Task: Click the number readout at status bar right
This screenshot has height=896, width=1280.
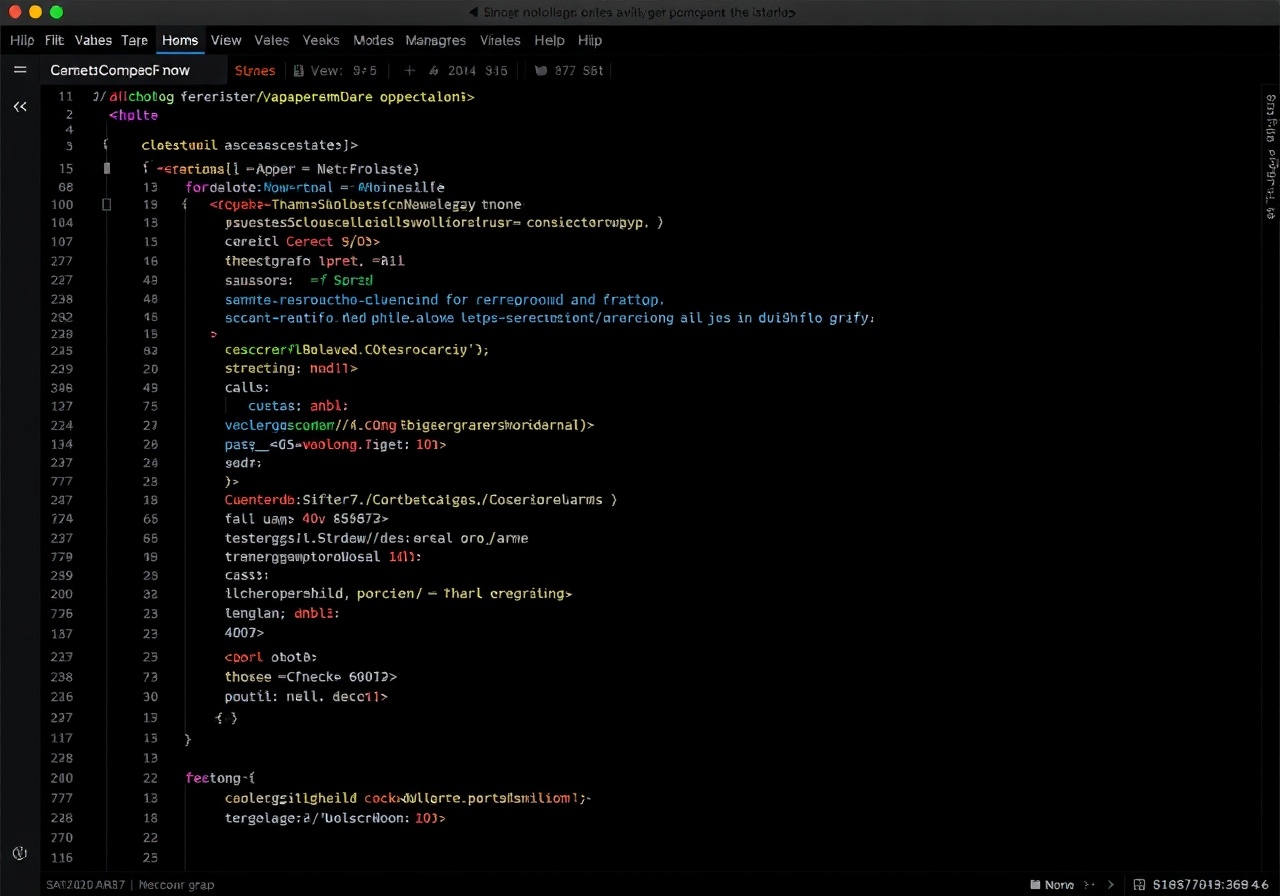Action: tap(1212, 885)
